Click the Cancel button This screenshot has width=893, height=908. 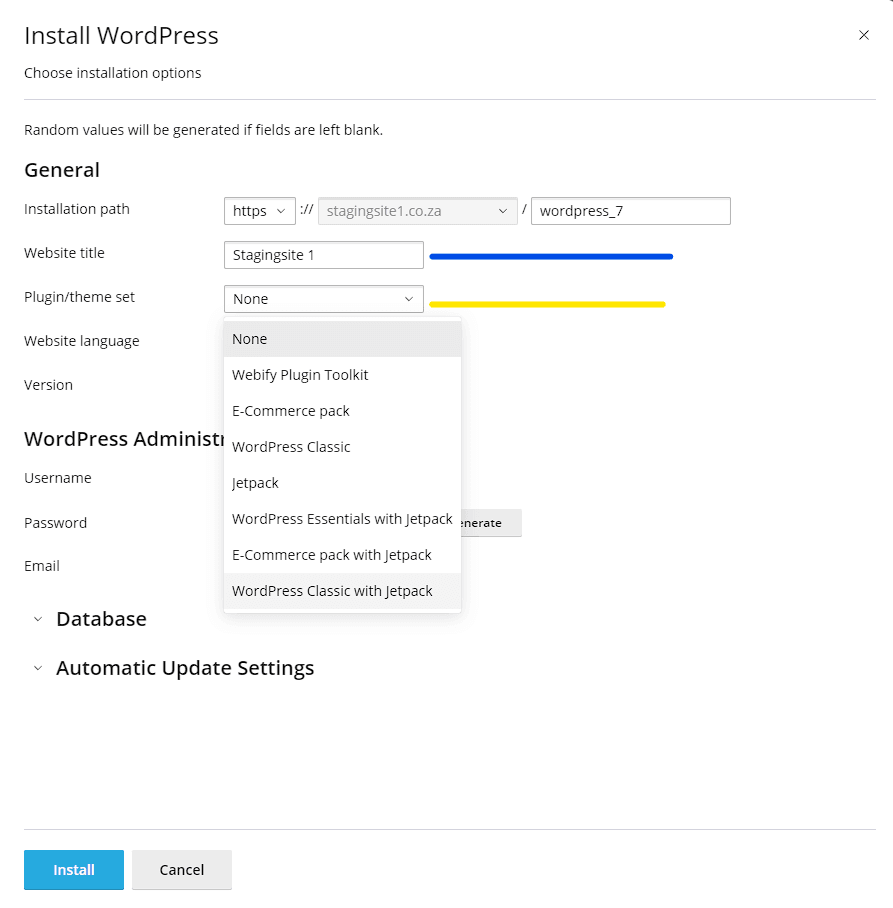(182, 869)
